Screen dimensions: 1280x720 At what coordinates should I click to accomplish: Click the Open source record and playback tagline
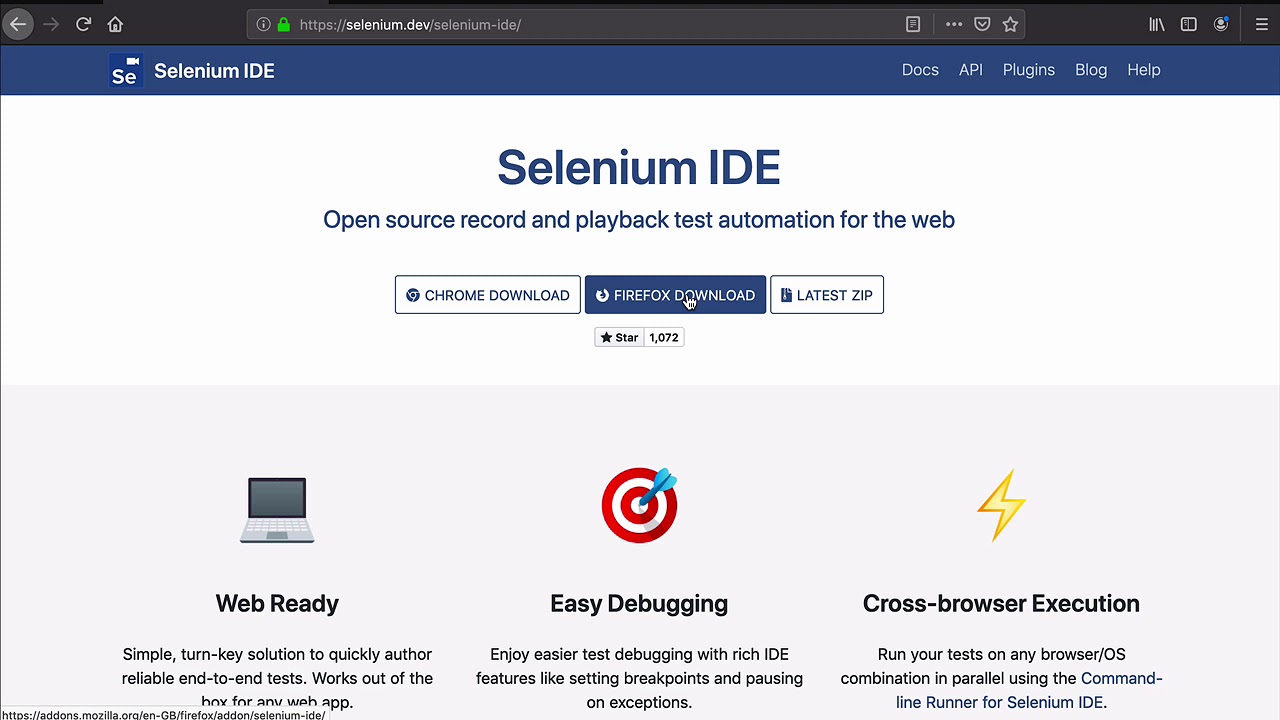click(x=639, y=220)
